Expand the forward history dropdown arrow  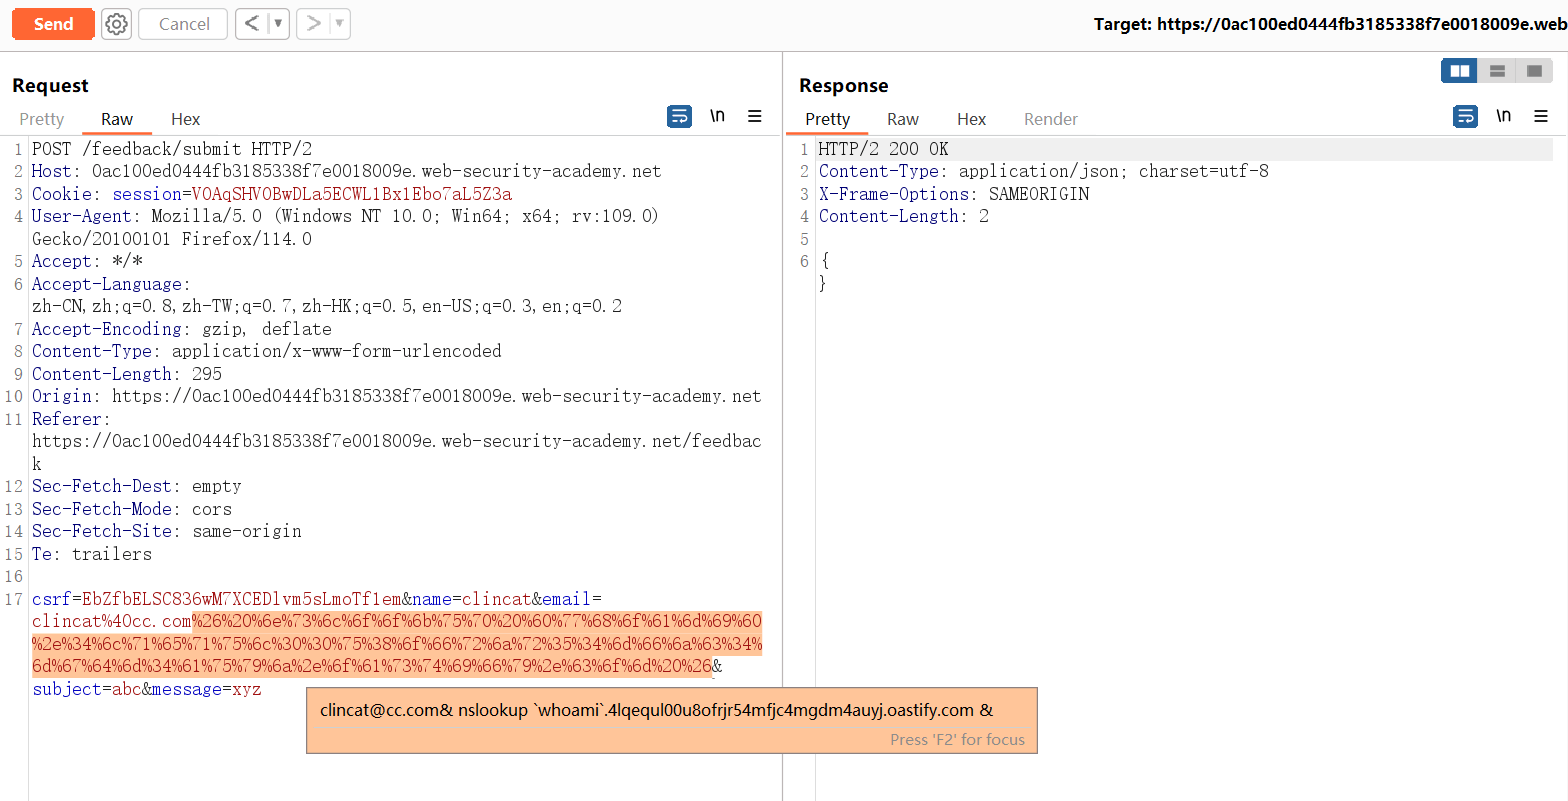pyautogui.click(x=339, y=24)
